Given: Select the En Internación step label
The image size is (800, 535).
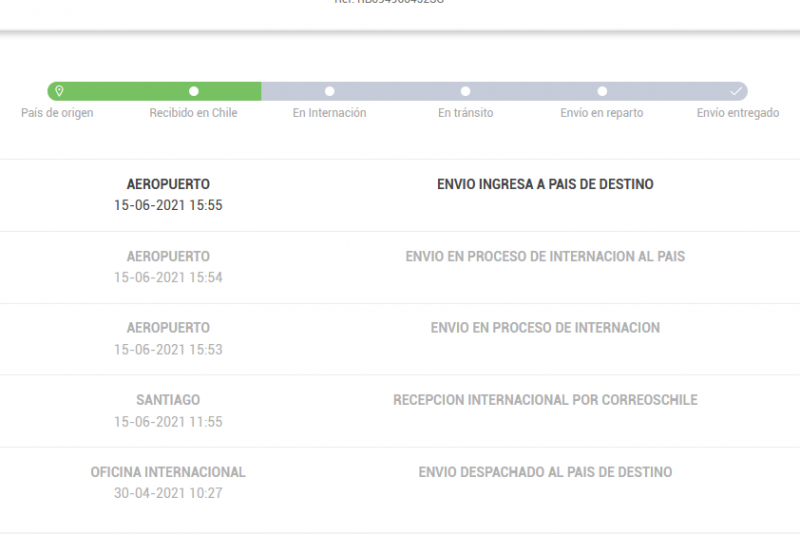Looking at the screenshot, I should pyautogui.click(x=329, y=113).
